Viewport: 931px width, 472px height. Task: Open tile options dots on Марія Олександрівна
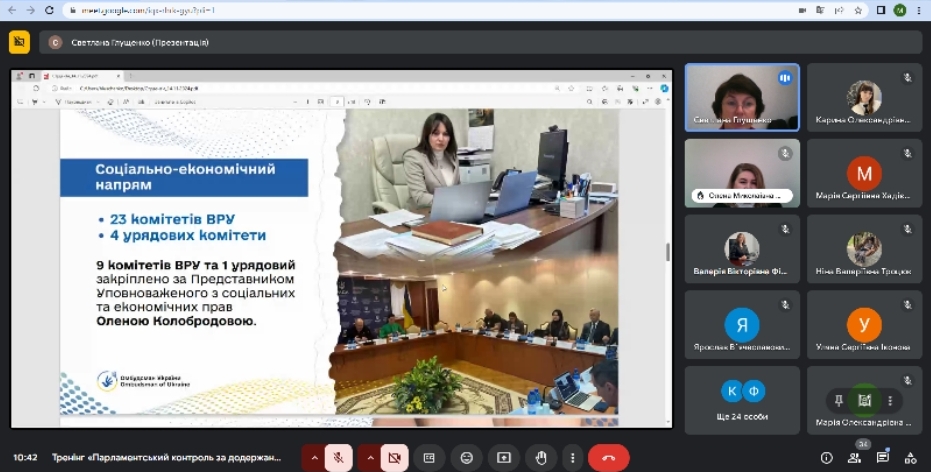coord(890,401)
